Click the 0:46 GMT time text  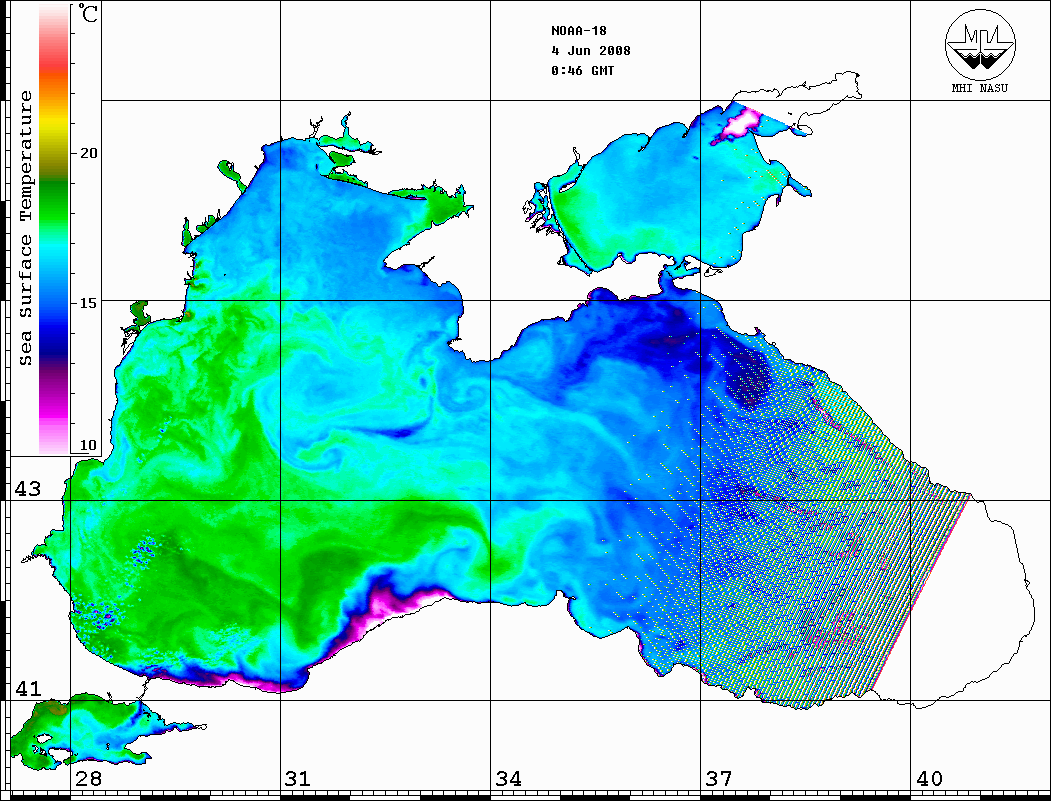(x=582, y=70)
